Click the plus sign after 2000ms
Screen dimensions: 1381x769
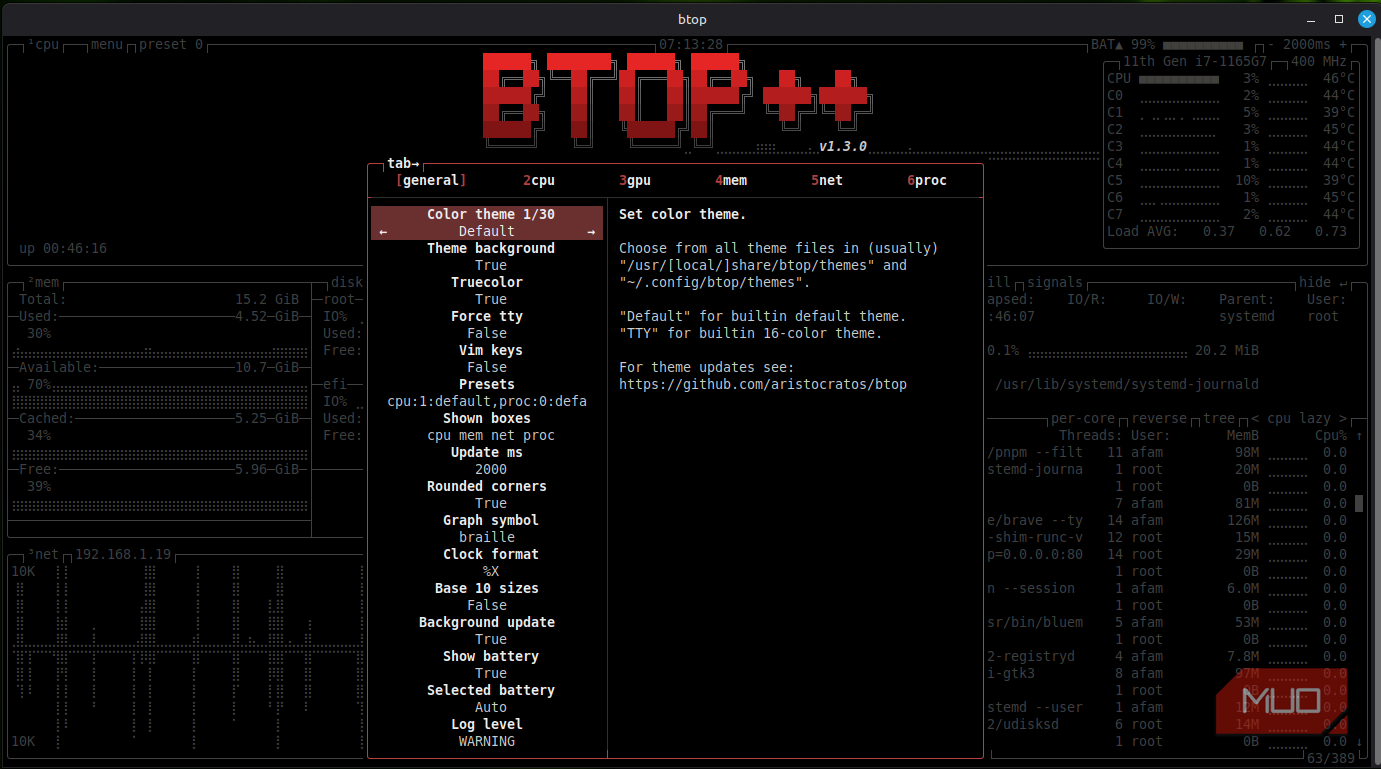point(1343,45)
